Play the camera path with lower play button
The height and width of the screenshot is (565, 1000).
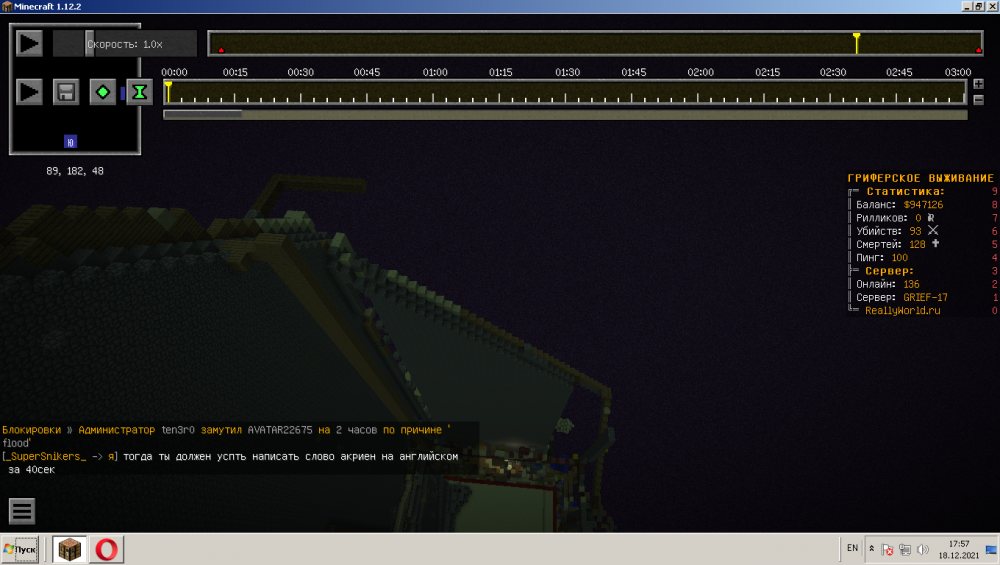pyautogui.click(x=29, y=92)
